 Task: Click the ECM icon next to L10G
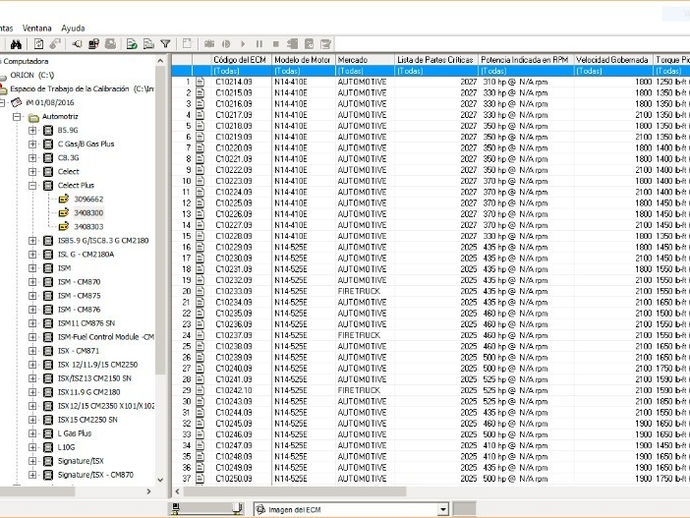[48, 448]
